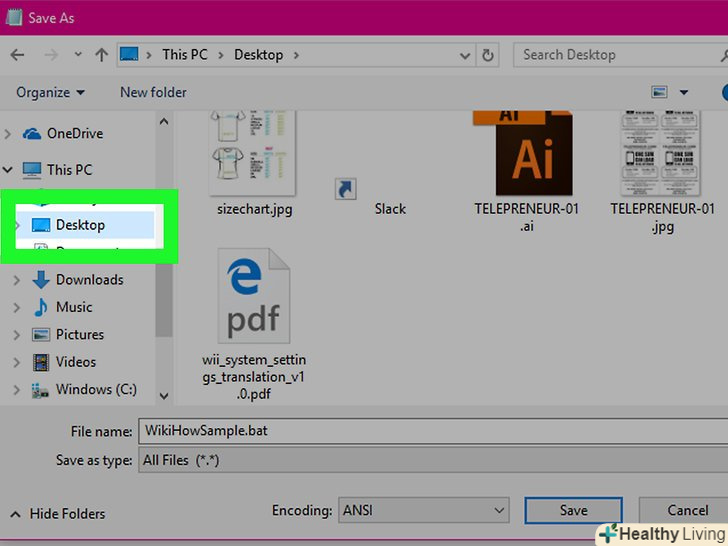The image size is (728, 546).
Task: Change view with the view icon
Action: click(659, 92)
